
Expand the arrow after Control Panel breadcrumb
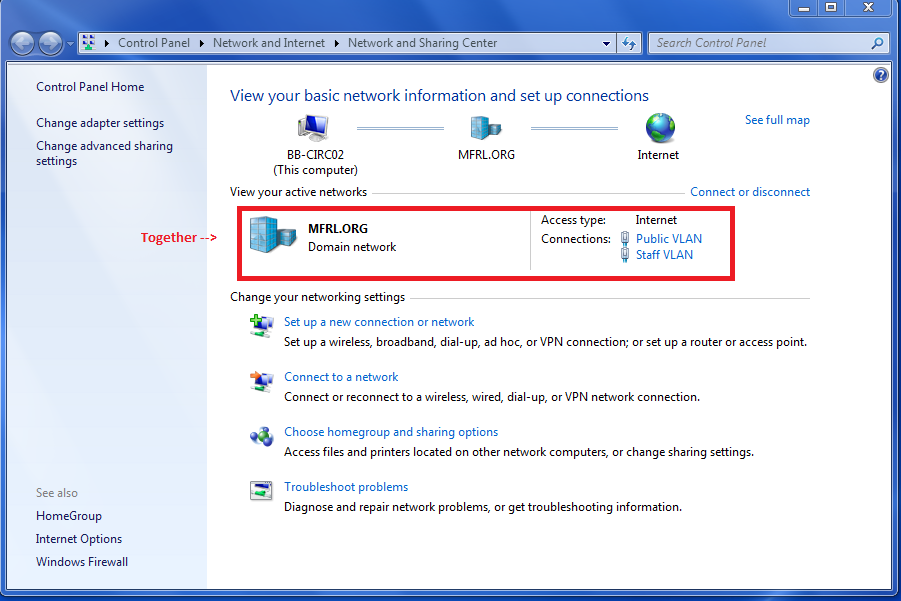(x=202, y=43)
